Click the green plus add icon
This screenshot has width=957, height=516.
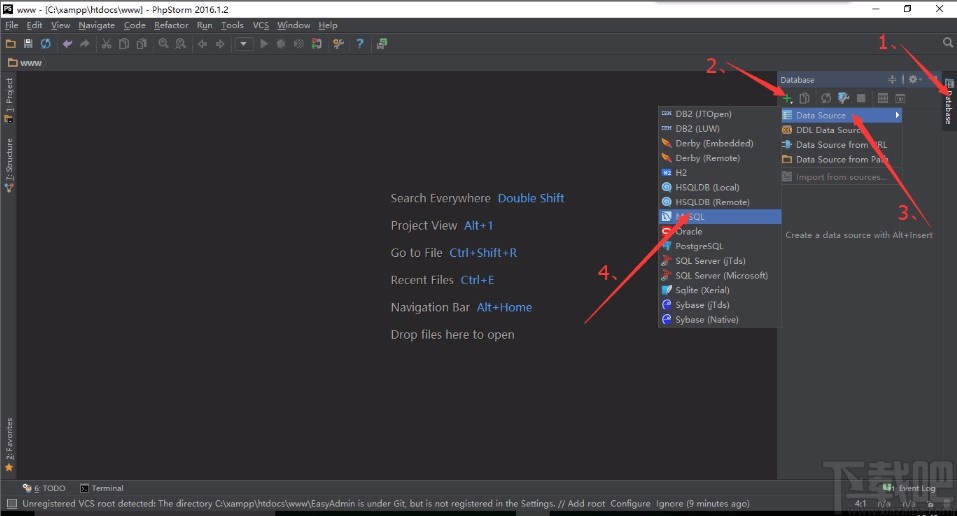click(787, 98)
